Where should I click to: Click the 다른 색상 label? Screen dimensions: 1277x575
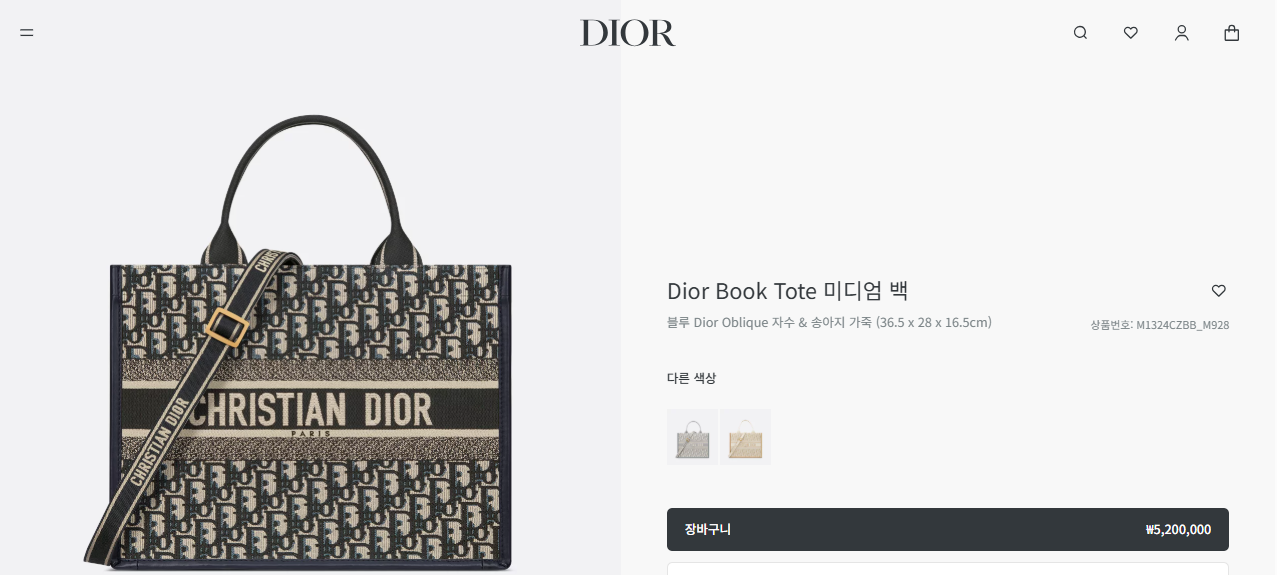point(691,378)
